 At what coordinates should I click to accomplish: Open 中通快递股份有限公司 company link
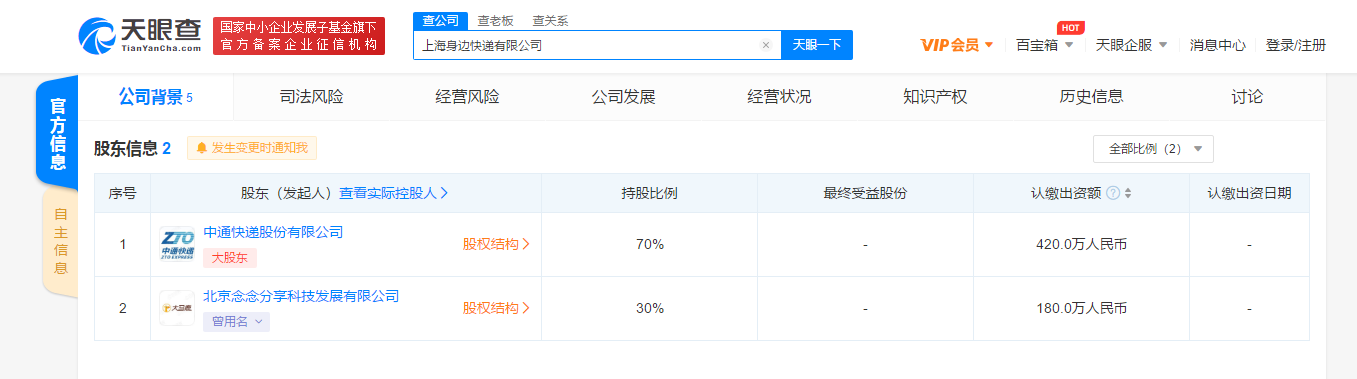(273, 232)
